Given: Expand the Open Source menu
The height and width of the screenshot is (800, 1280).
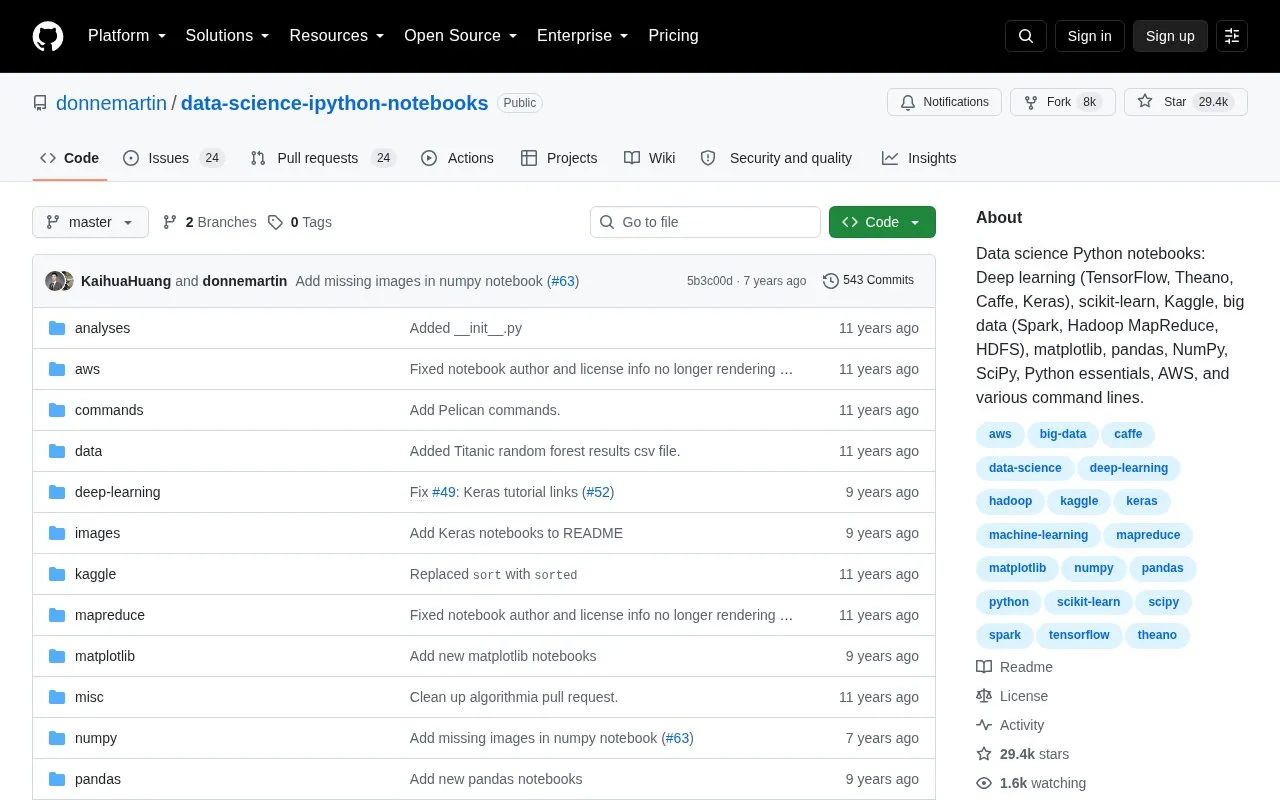Looking at the screenshot, I should point(460,36).
